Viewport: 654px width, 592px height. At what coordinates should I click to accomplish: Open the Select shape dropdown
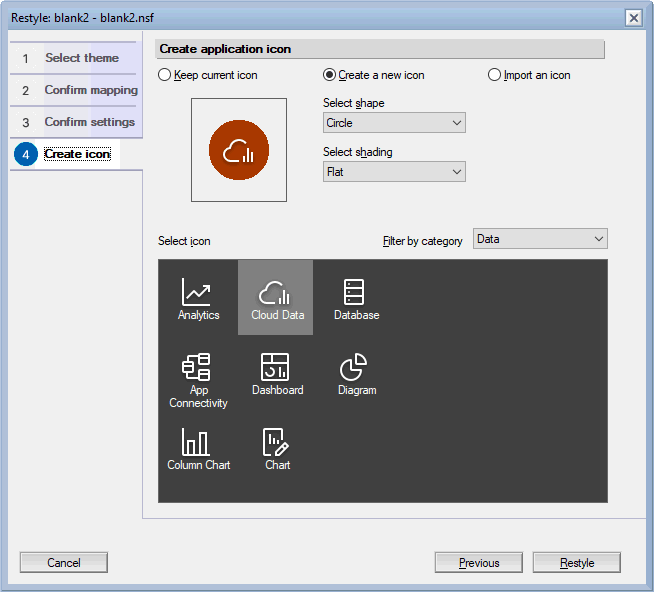394,123
